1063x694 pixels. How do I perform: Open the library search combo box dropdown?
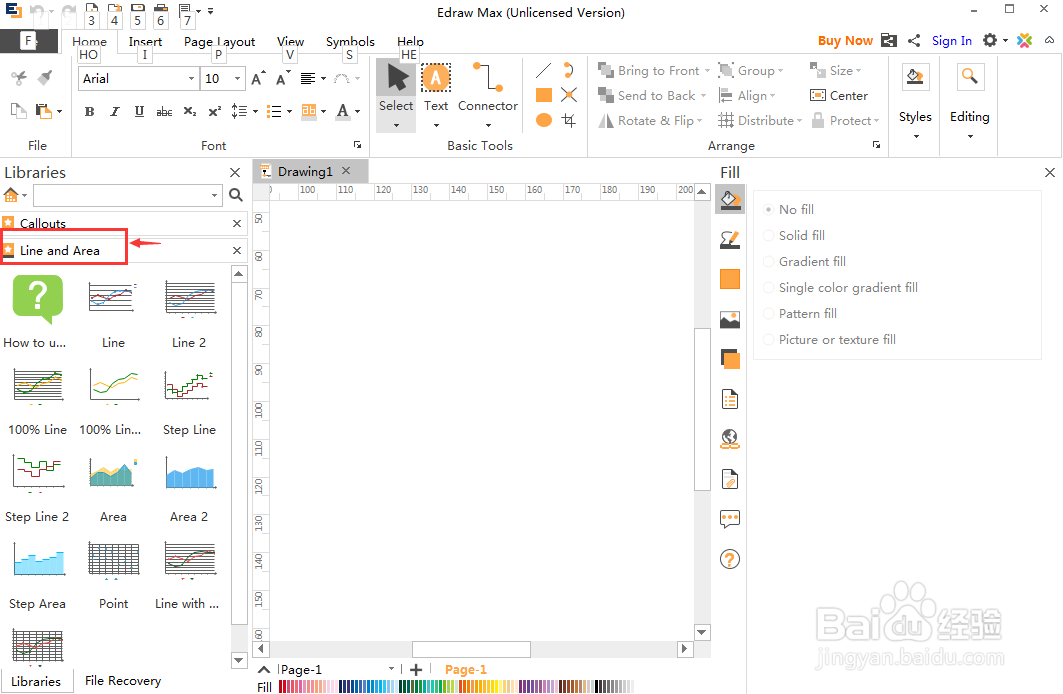pyautogui.click(x=214, y=195)
